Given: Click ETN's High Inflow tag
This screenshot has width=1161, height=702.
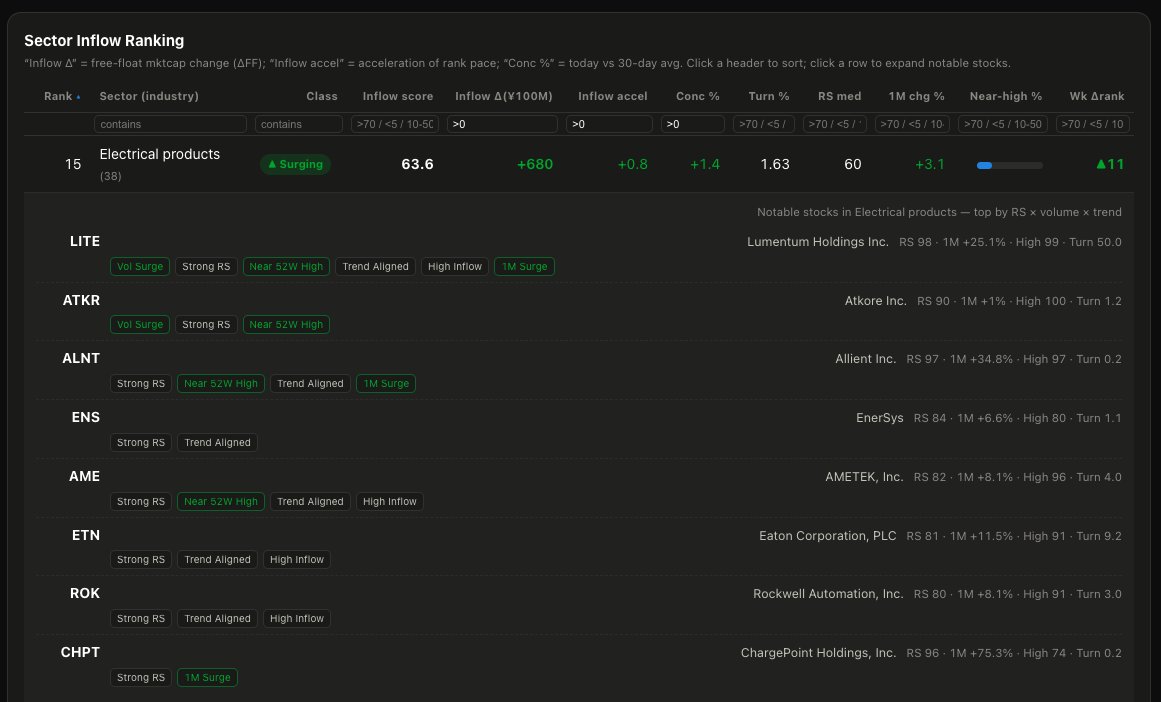Looking at the screenshot, I should point(297,560).
